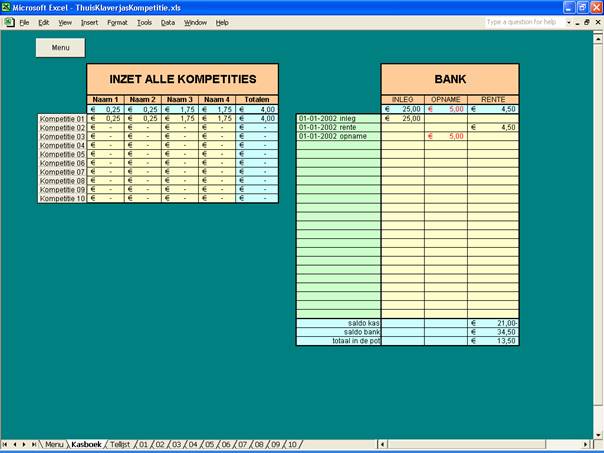Open the File menu
604x453 pixels.
(x=24, y=23)
